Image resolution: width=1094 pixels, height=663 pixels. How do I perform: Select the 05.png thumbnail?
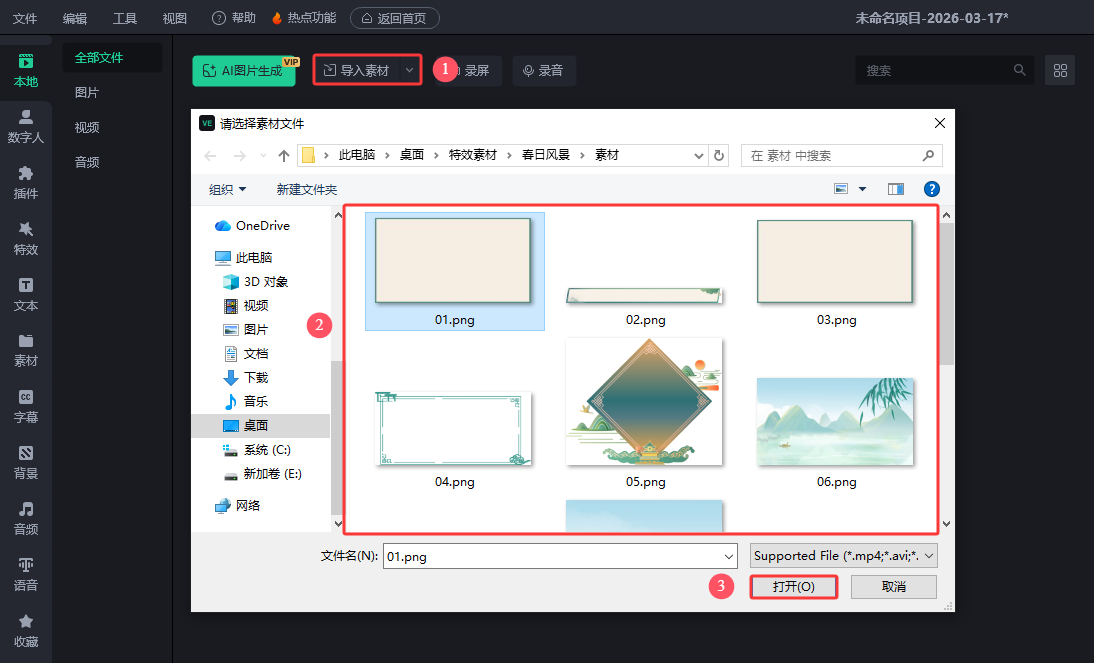[645, 403]
